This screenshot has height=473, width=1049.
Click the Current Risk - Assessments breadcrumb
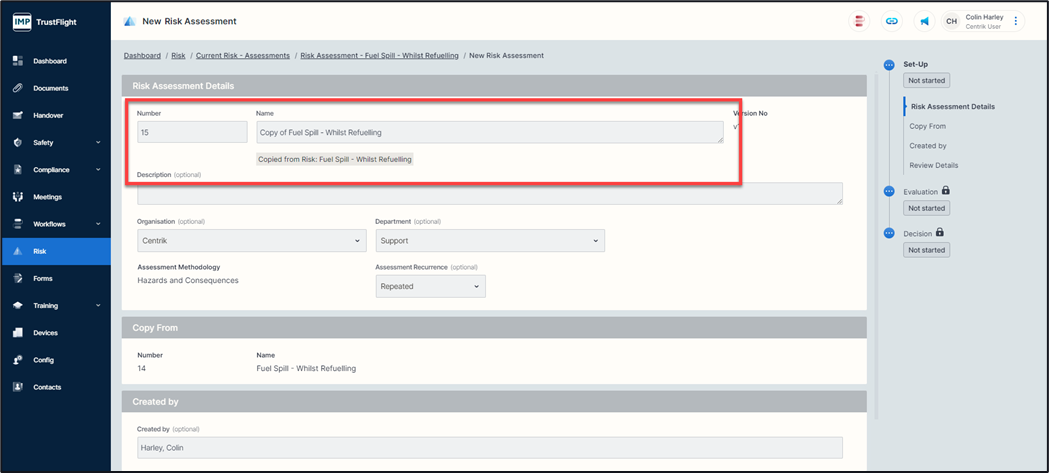point(243,56)
